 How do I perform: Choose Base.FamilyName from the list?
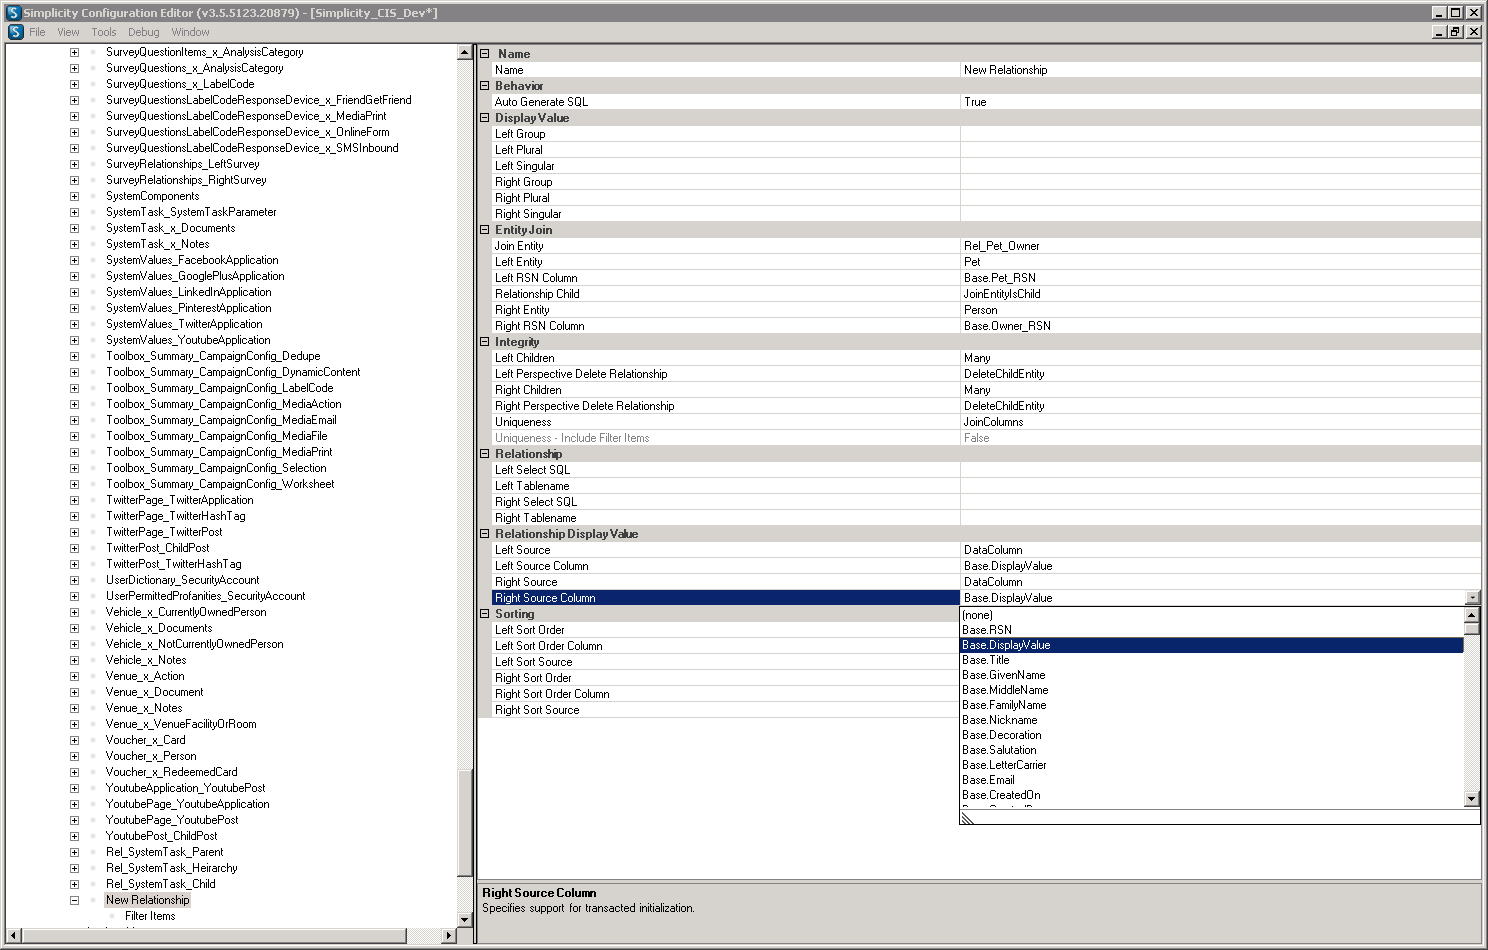pyautogui.click(x=1211, y=705)
